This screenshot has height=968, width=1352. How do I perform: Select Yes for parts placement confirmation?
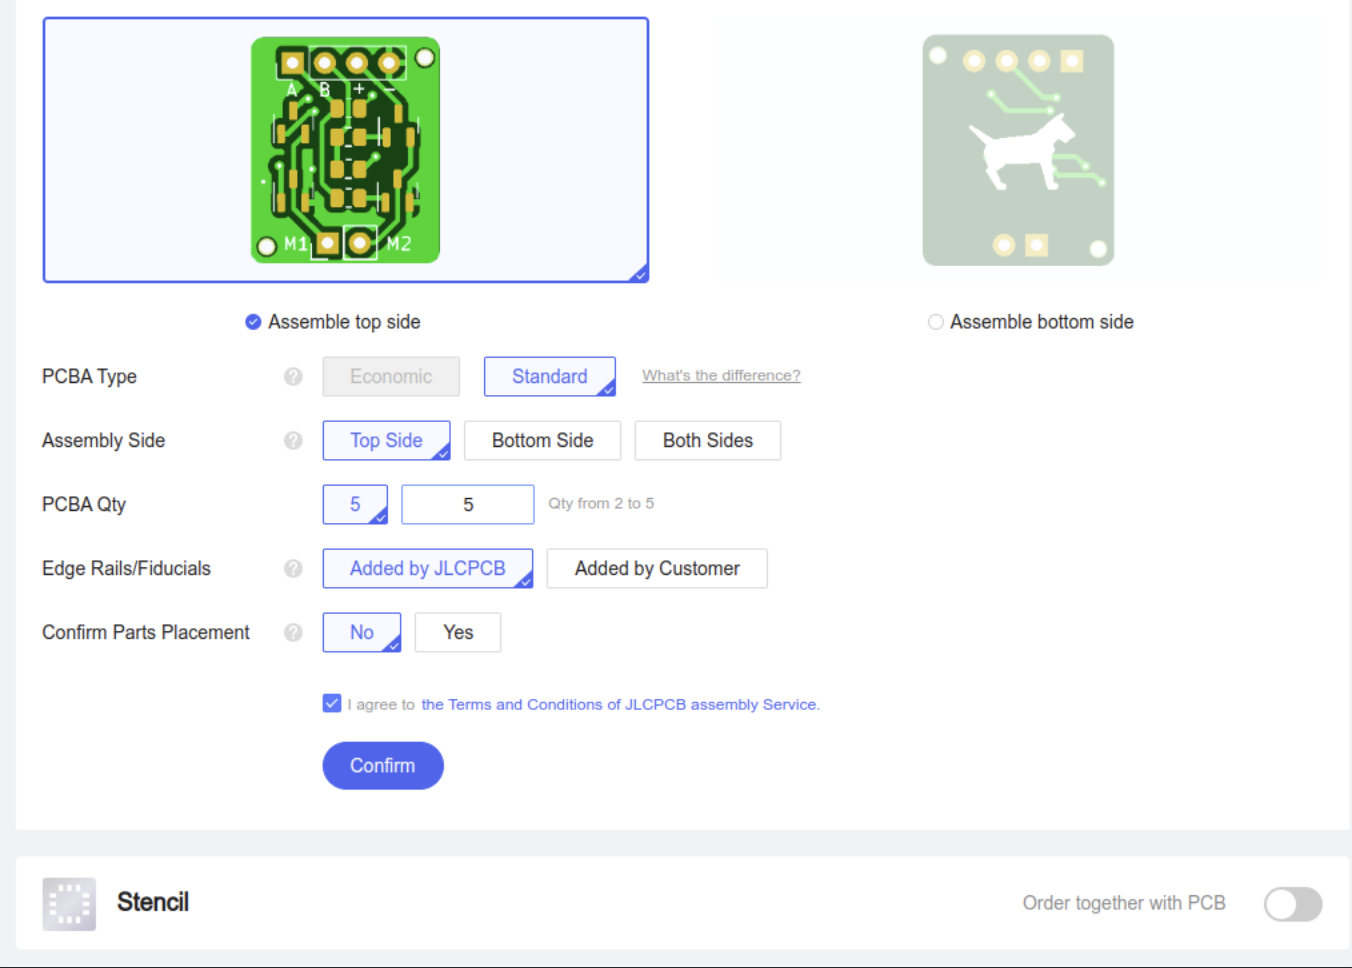tap(457, 632)
